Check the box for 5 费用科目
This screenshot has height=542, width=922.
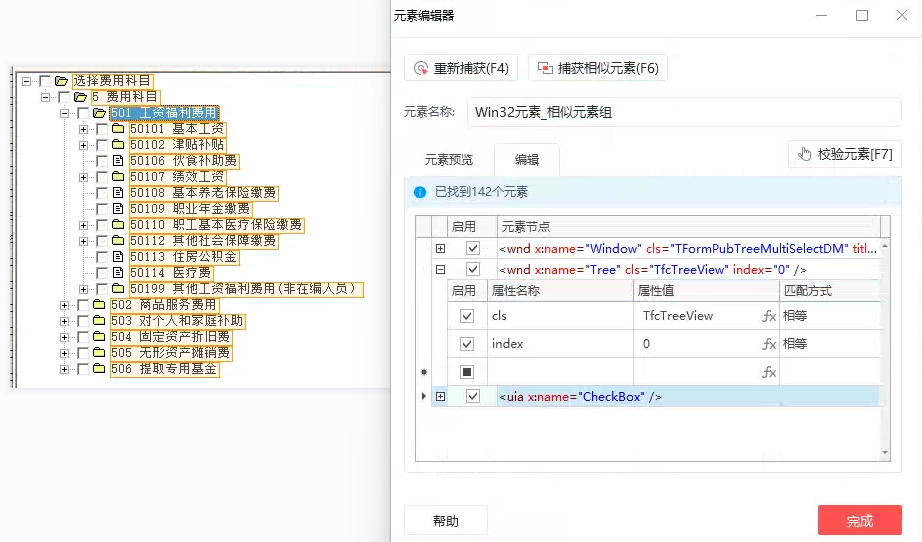pyautogui.click(x=64, y=97)
